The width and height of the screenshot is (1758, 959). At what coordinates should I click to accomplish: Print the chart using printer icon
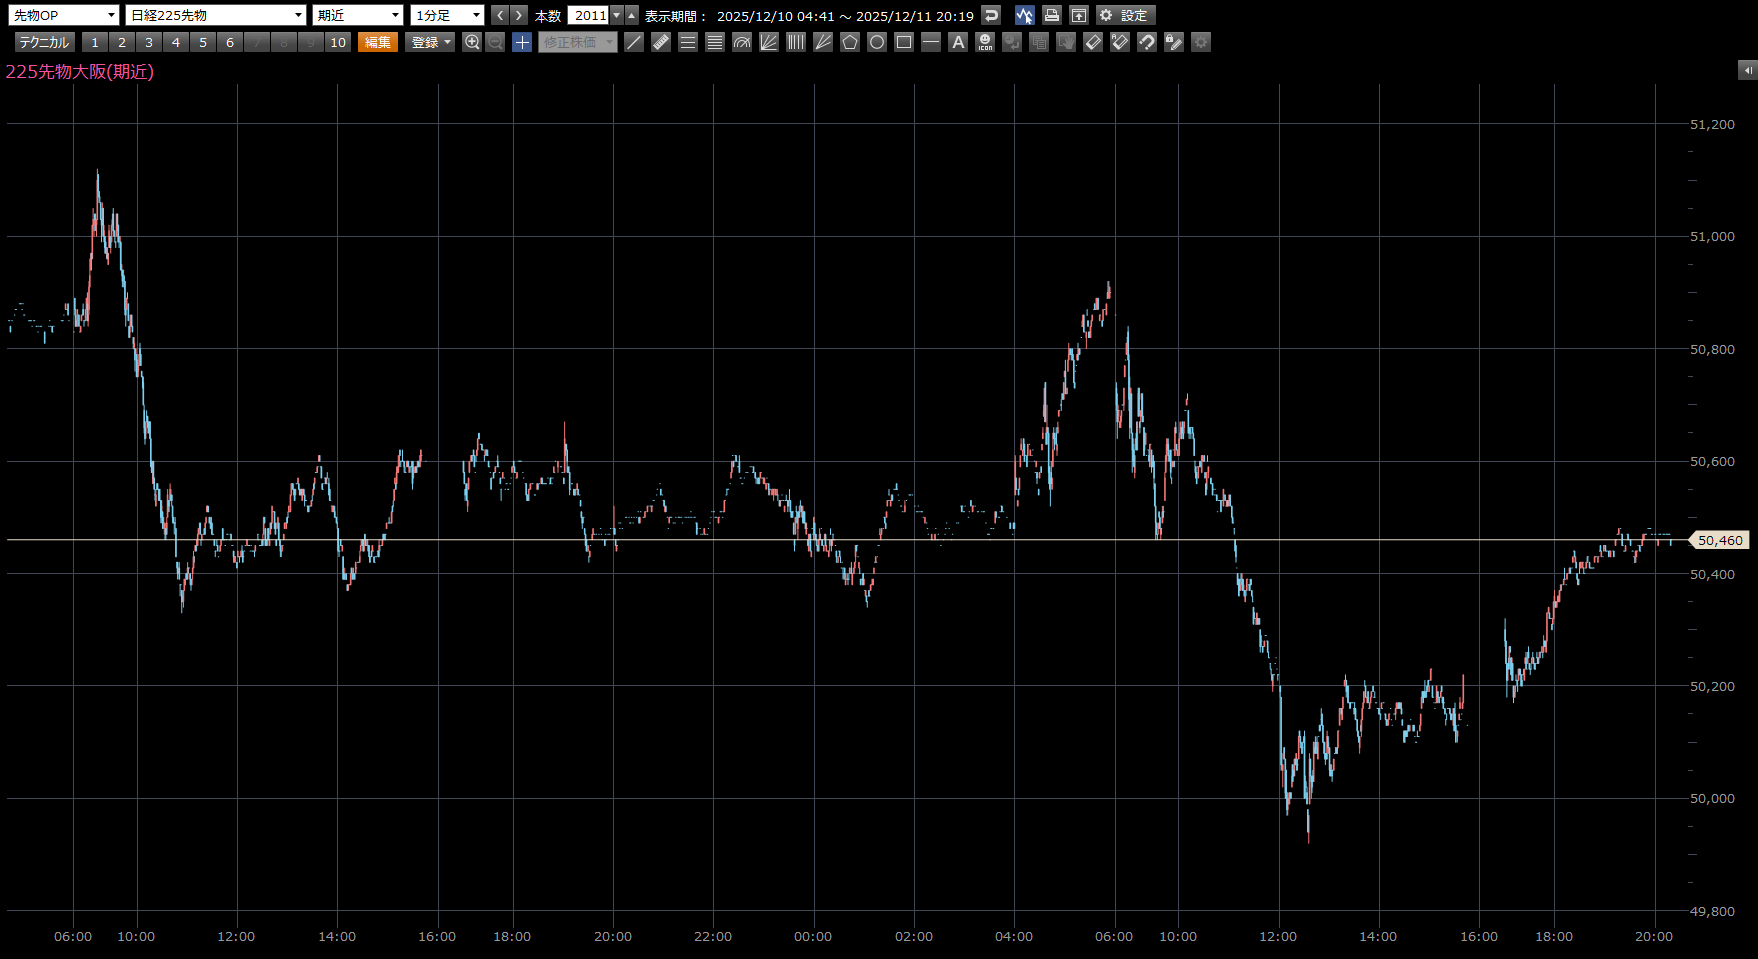(x=1051, y=15)
